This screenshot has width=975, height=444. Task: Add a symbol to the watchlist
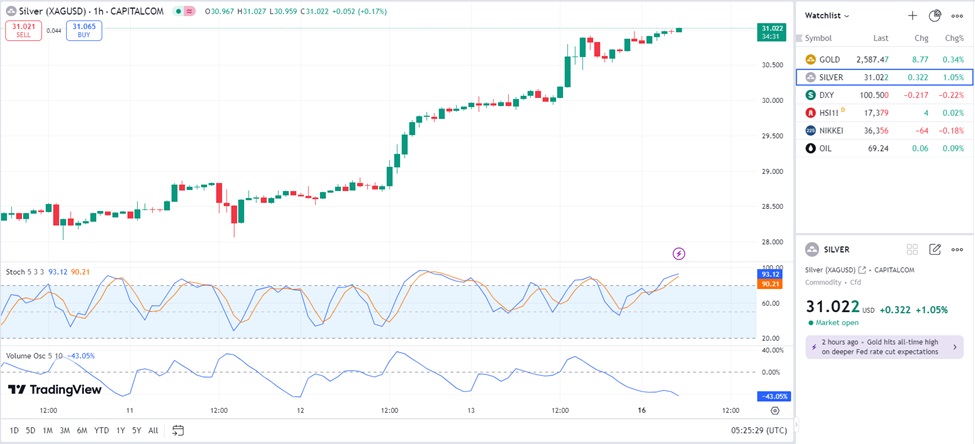coord(912,16)
